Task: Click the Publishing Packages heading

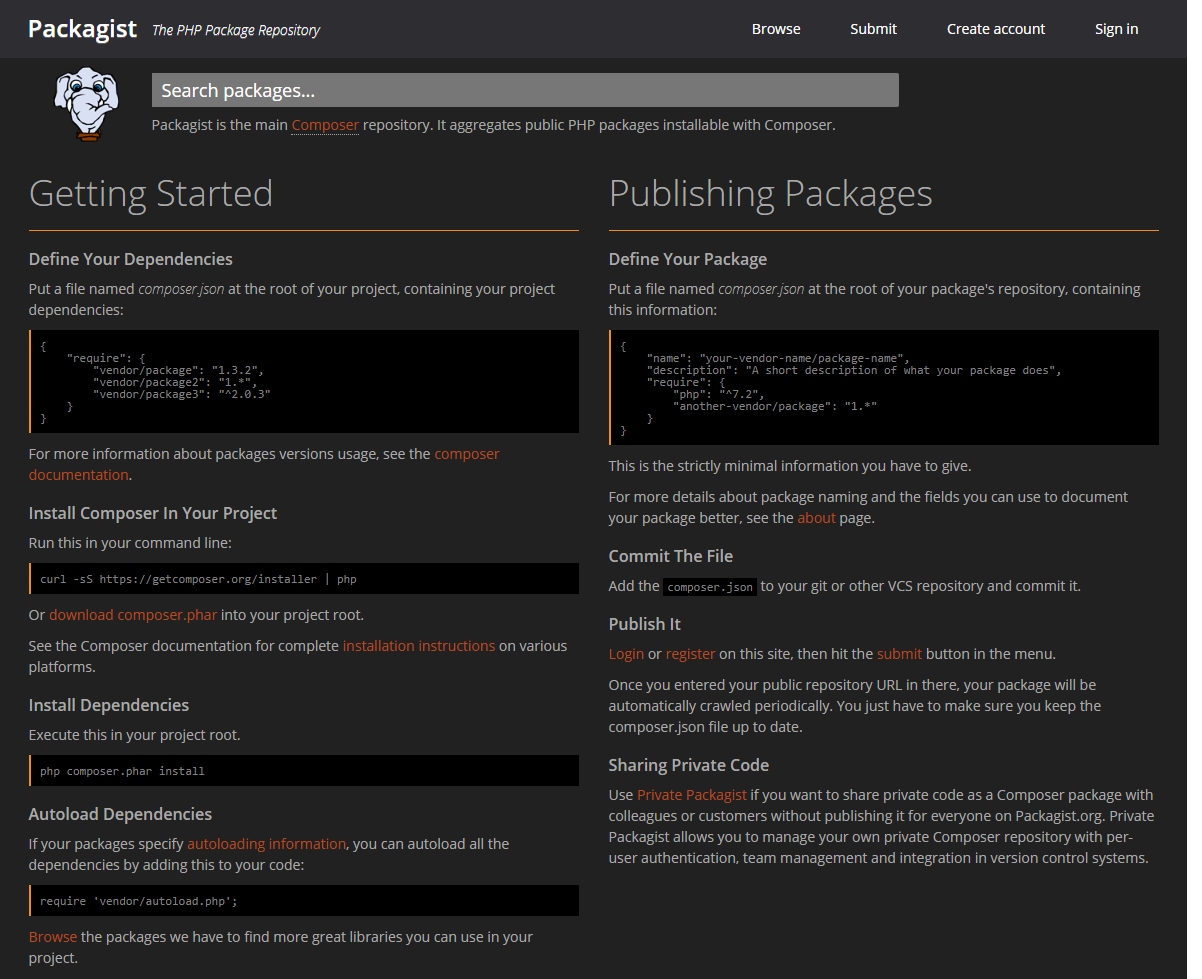Action: point(771,193)
